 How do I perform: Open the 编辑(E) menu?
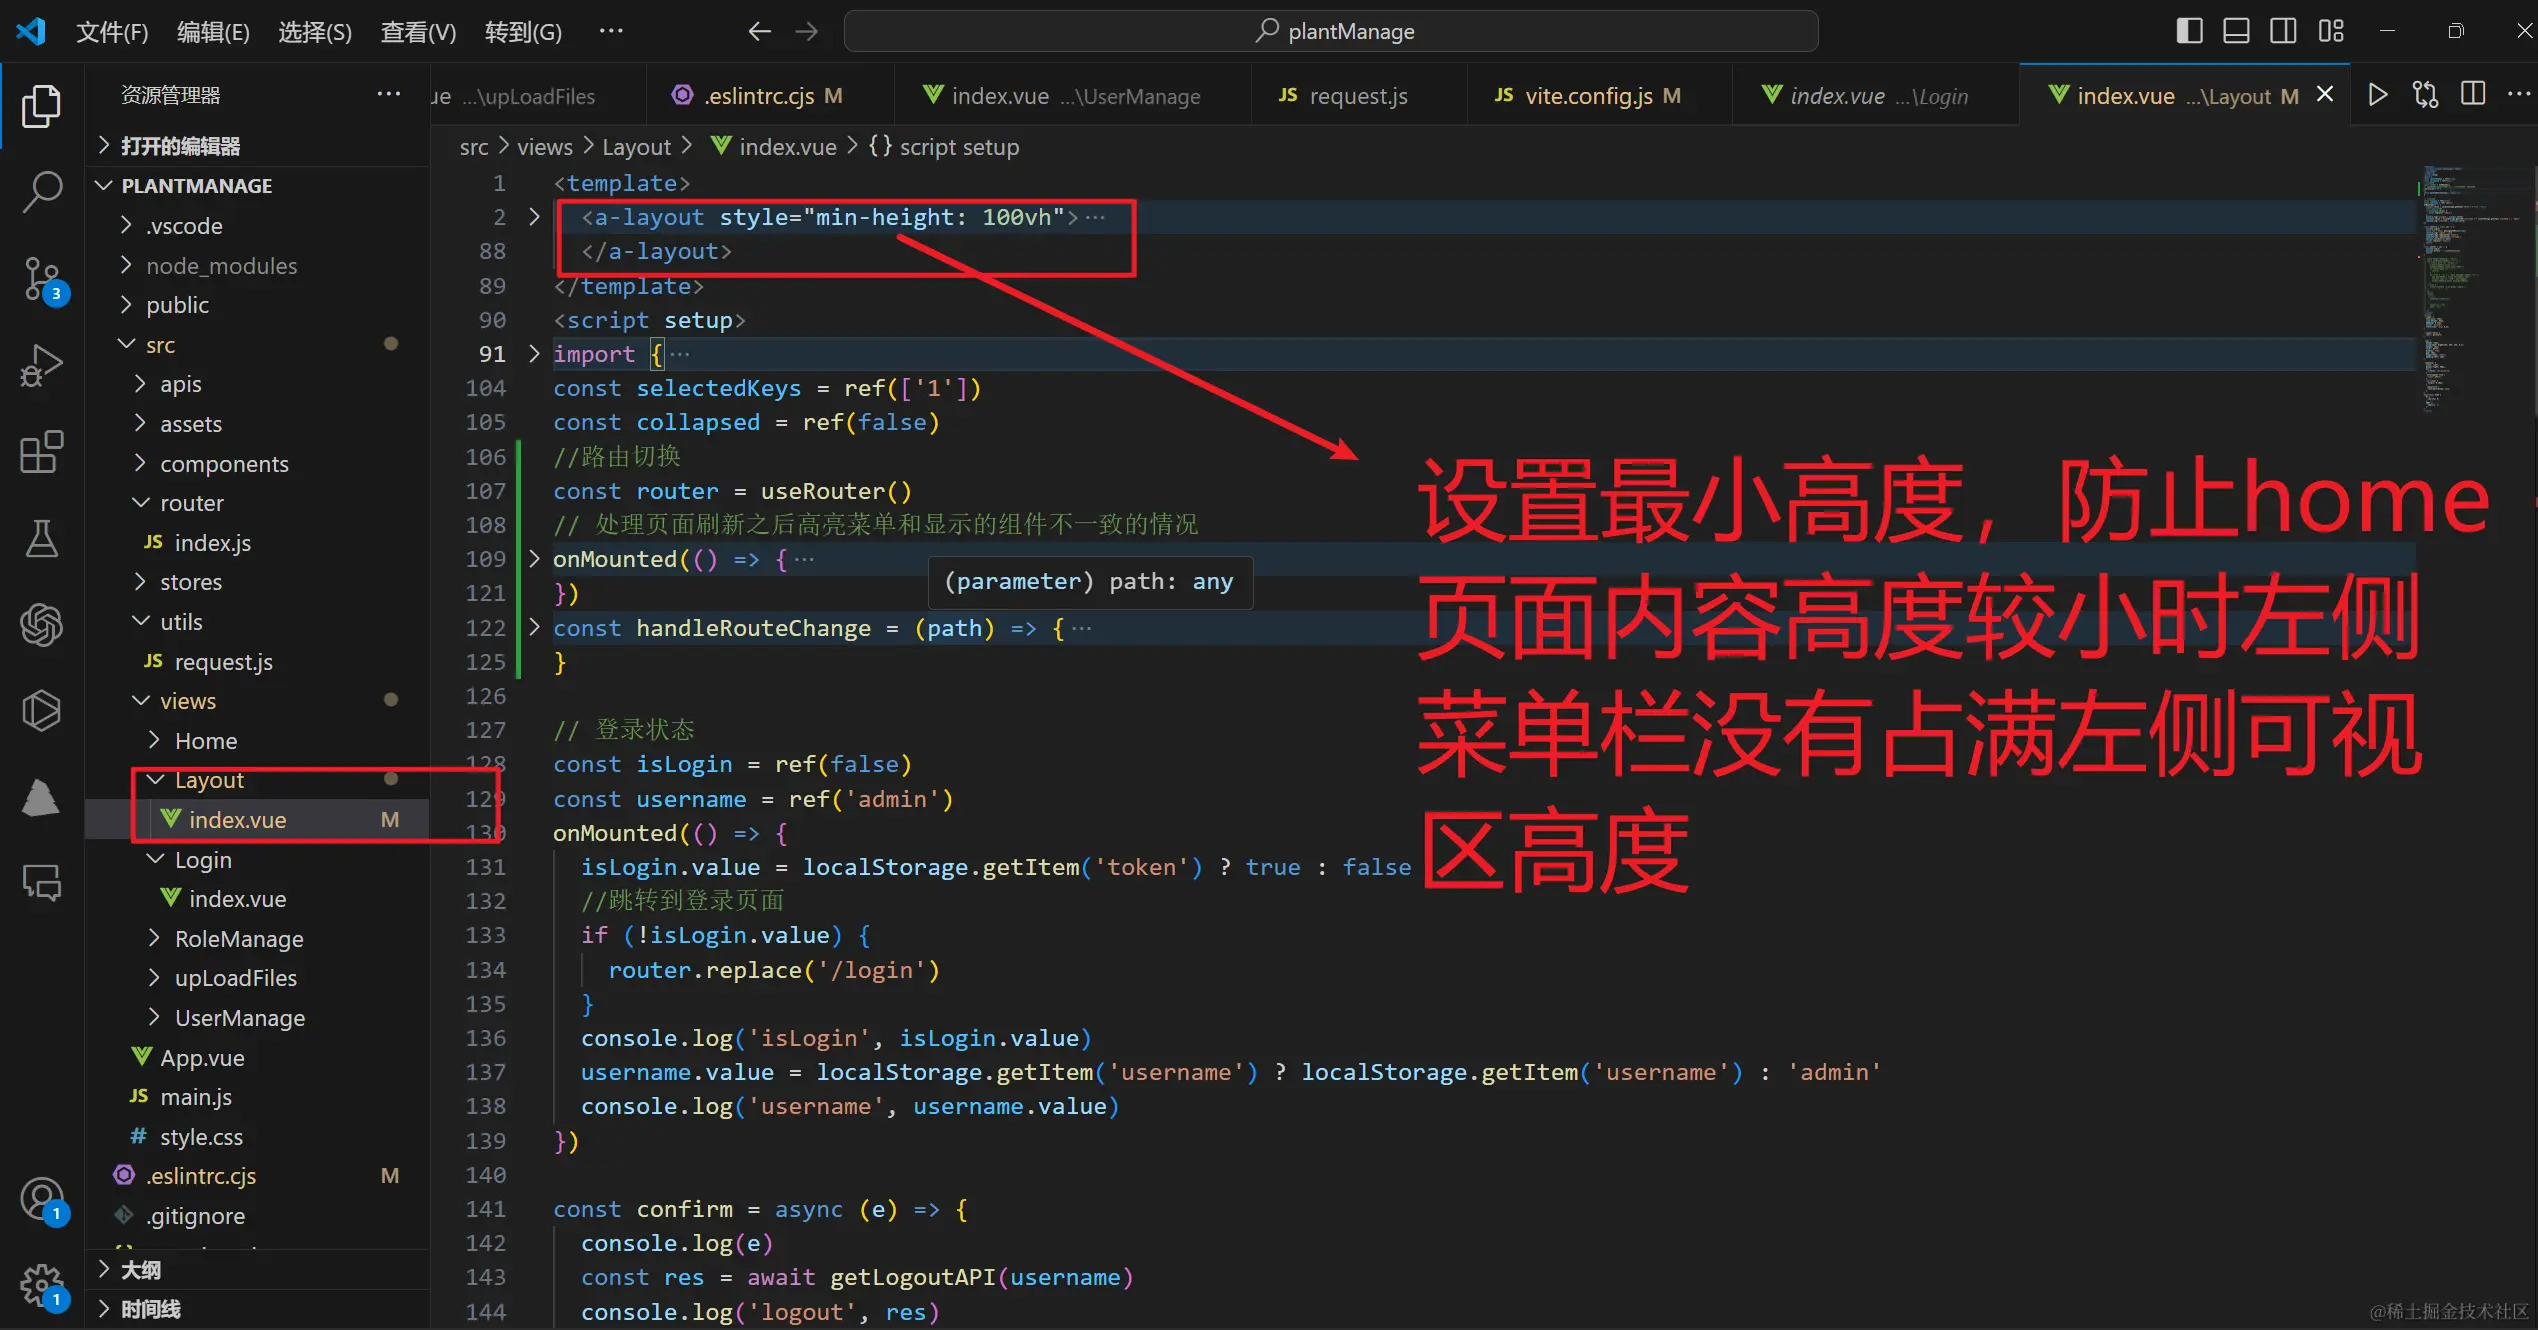213,32
